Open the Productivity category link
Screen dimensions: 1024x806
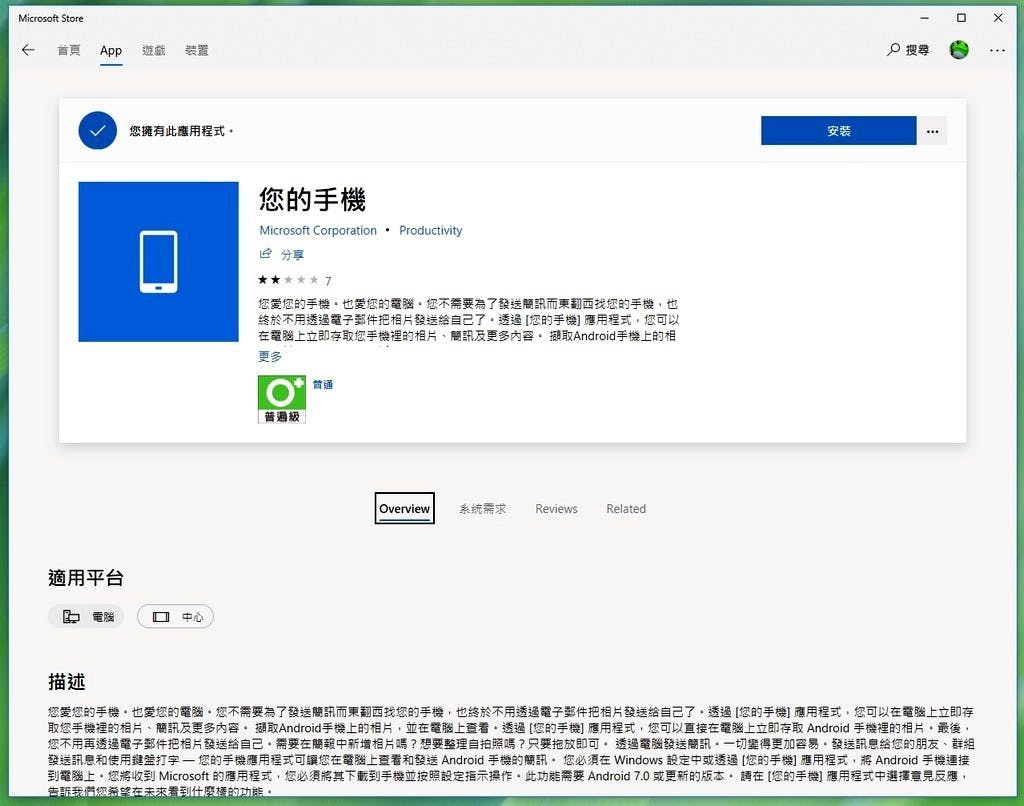tap(430, 231)
